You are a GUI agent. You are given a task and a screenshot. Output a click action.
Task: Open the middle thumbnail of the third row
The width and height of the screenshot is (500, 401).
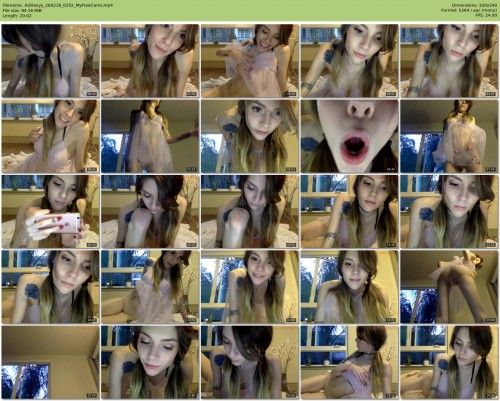pos(250,211)
